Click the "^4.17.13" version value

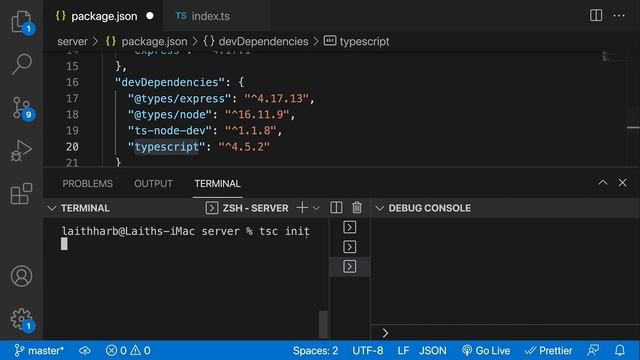(x=276, y=98)
